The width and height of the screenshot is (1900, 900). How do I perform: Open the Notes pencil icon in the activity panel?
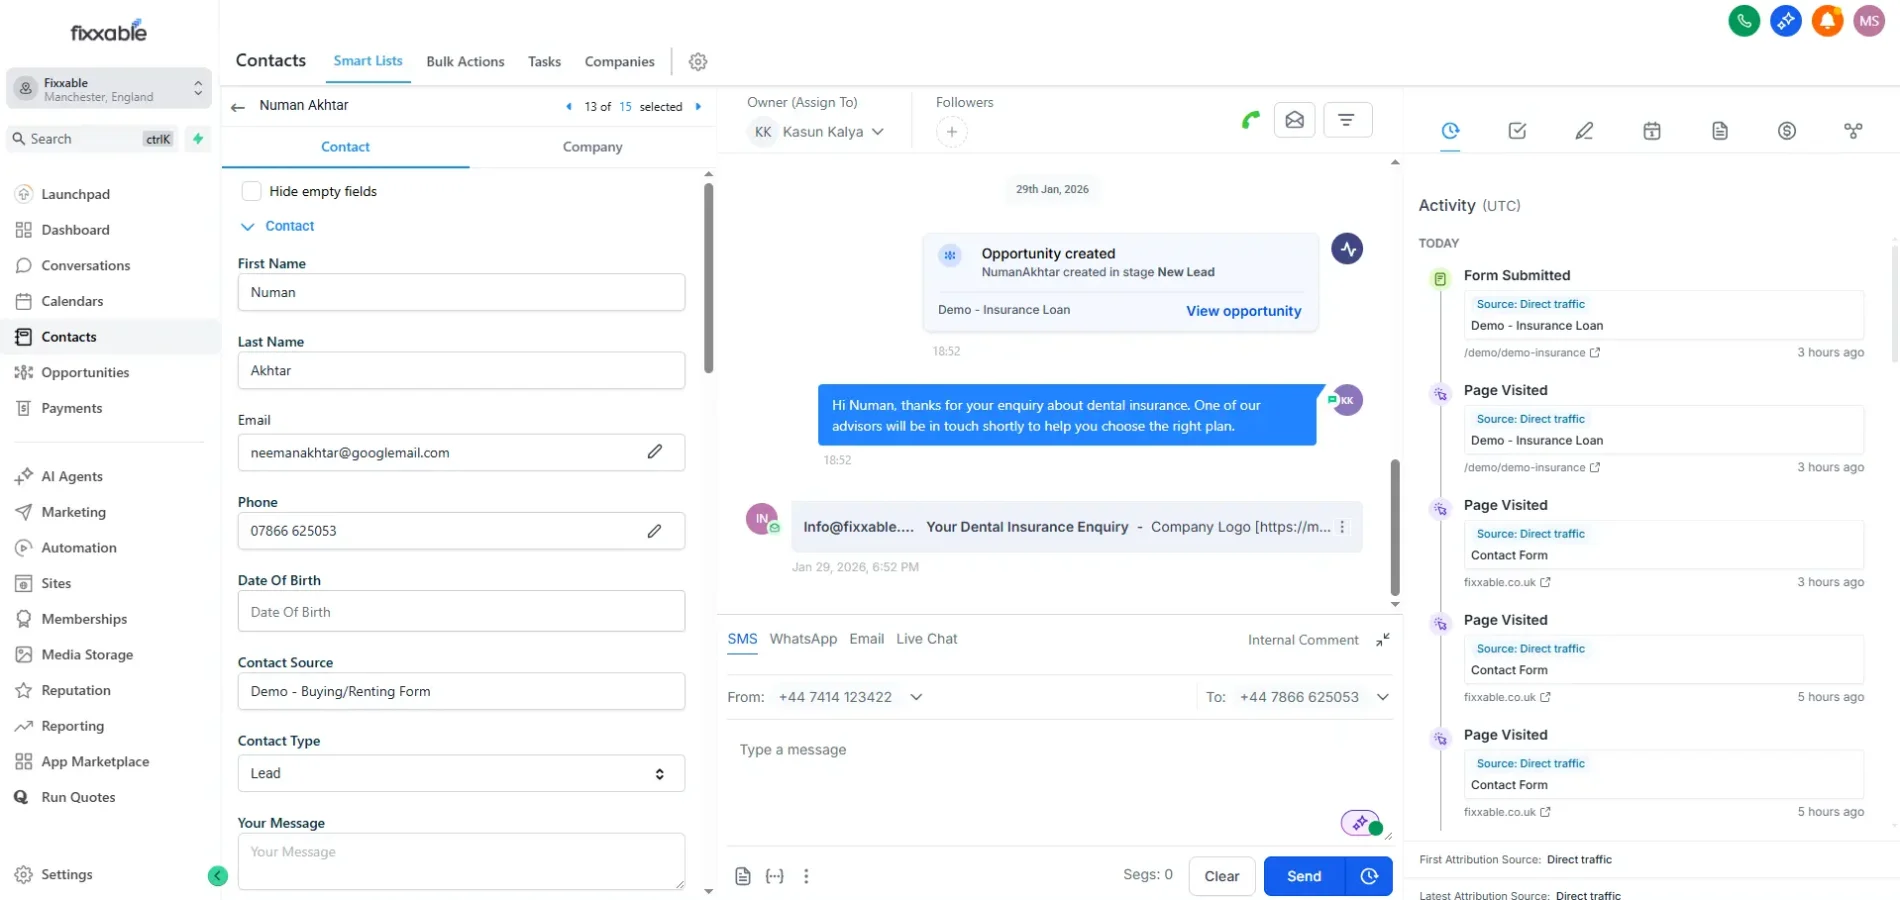[1583, 130]
